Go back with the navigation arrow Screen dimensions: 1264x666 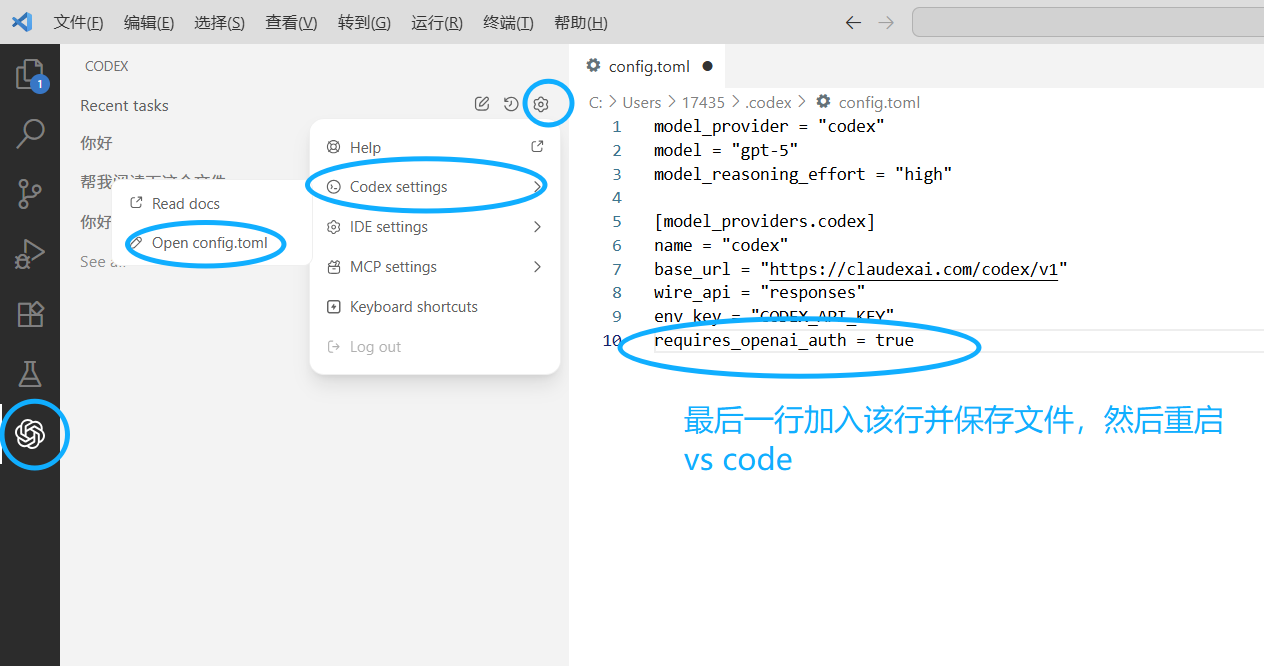(x=853, y=23)
